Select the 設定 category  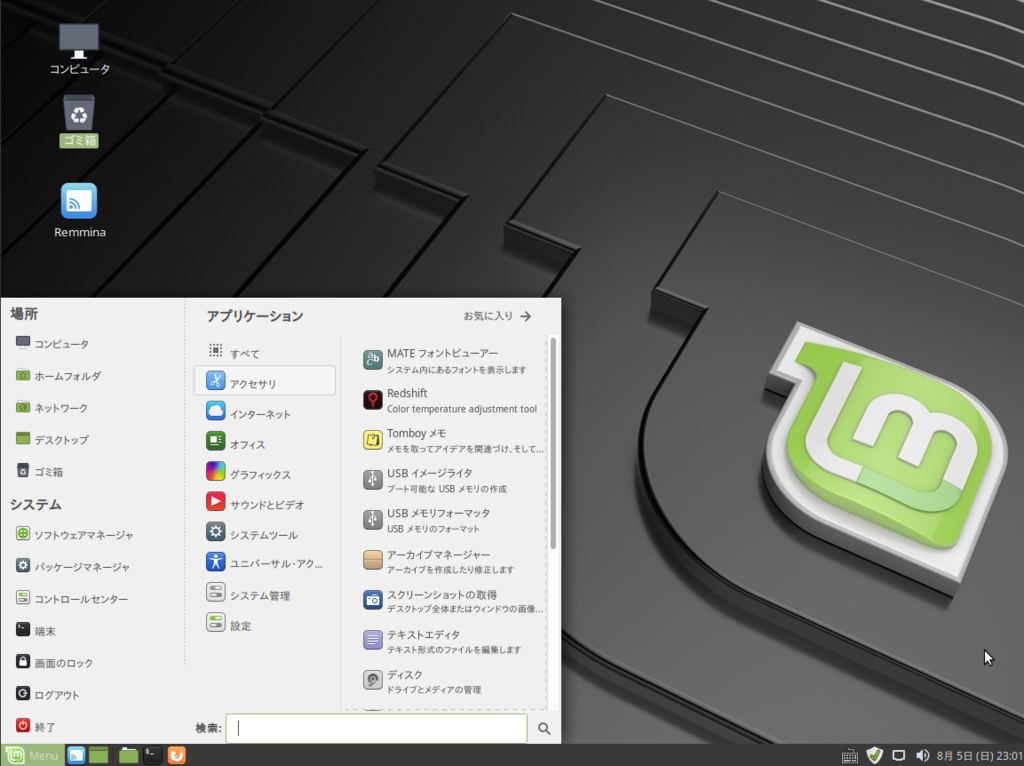point(264,624)
